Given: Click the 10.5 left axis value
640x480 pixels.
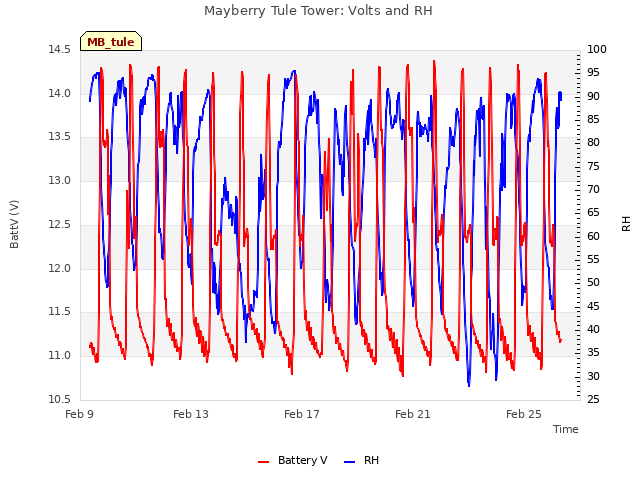Looking at the screenshot, I should point(59,399).
